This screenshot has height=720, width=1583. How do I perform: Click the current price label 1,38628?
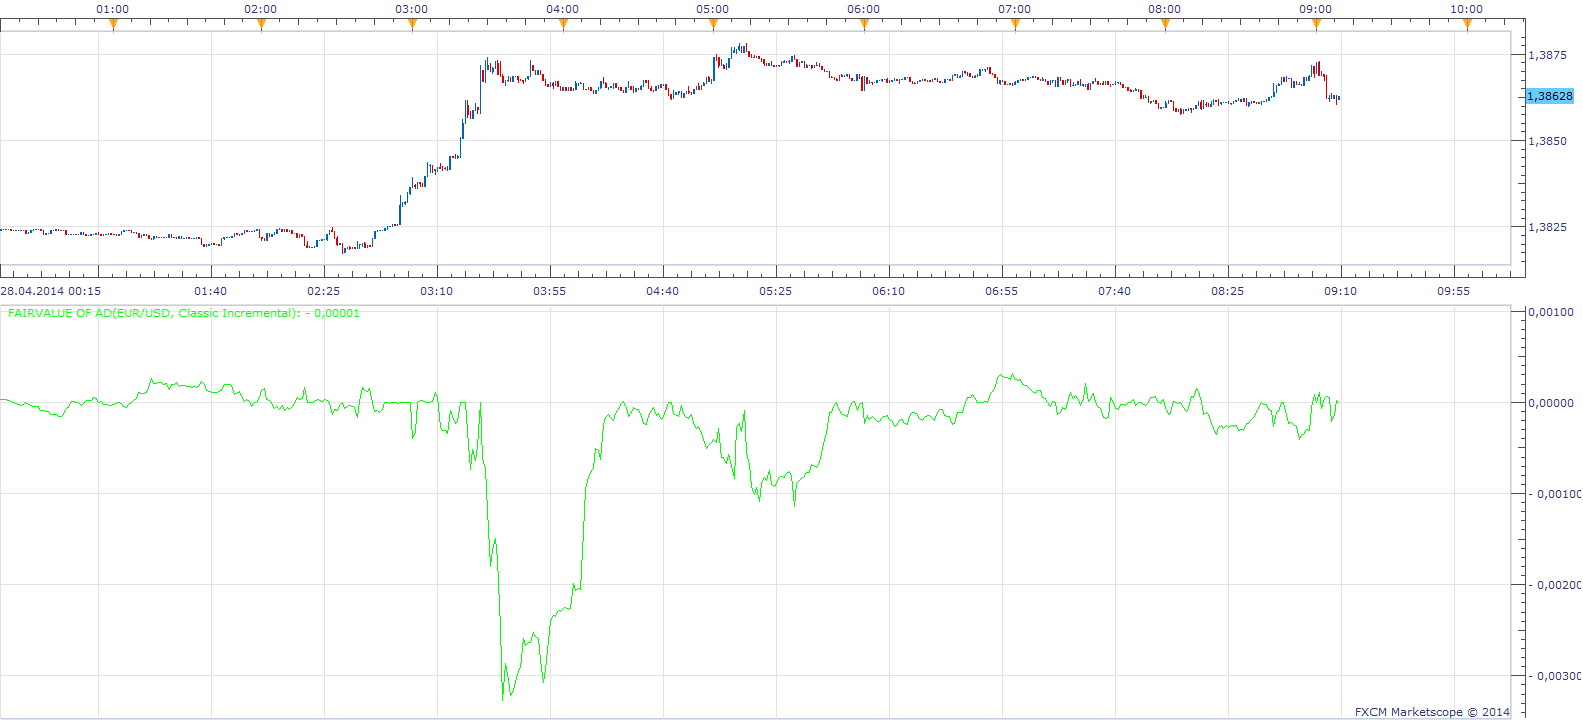click(x=1550, y=96)
